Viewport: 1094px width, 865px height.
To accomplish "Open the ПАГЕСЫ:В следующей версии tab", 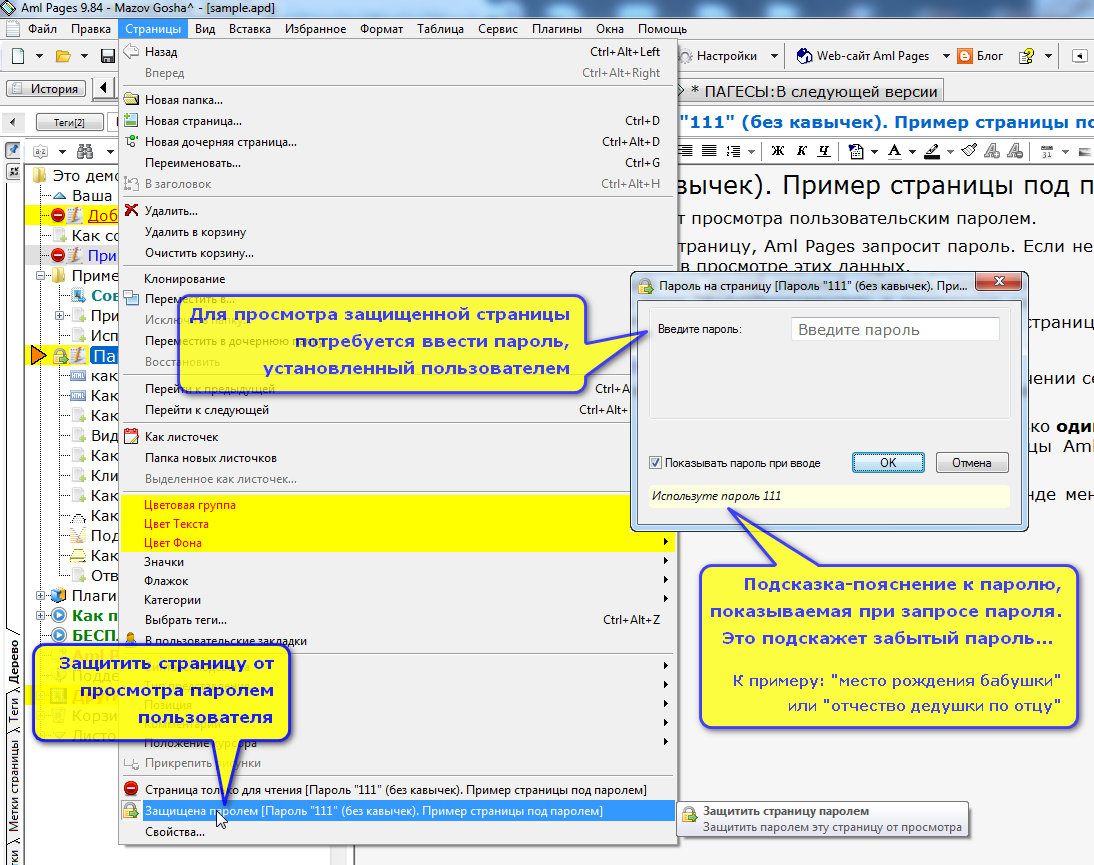I will [813, 91].
